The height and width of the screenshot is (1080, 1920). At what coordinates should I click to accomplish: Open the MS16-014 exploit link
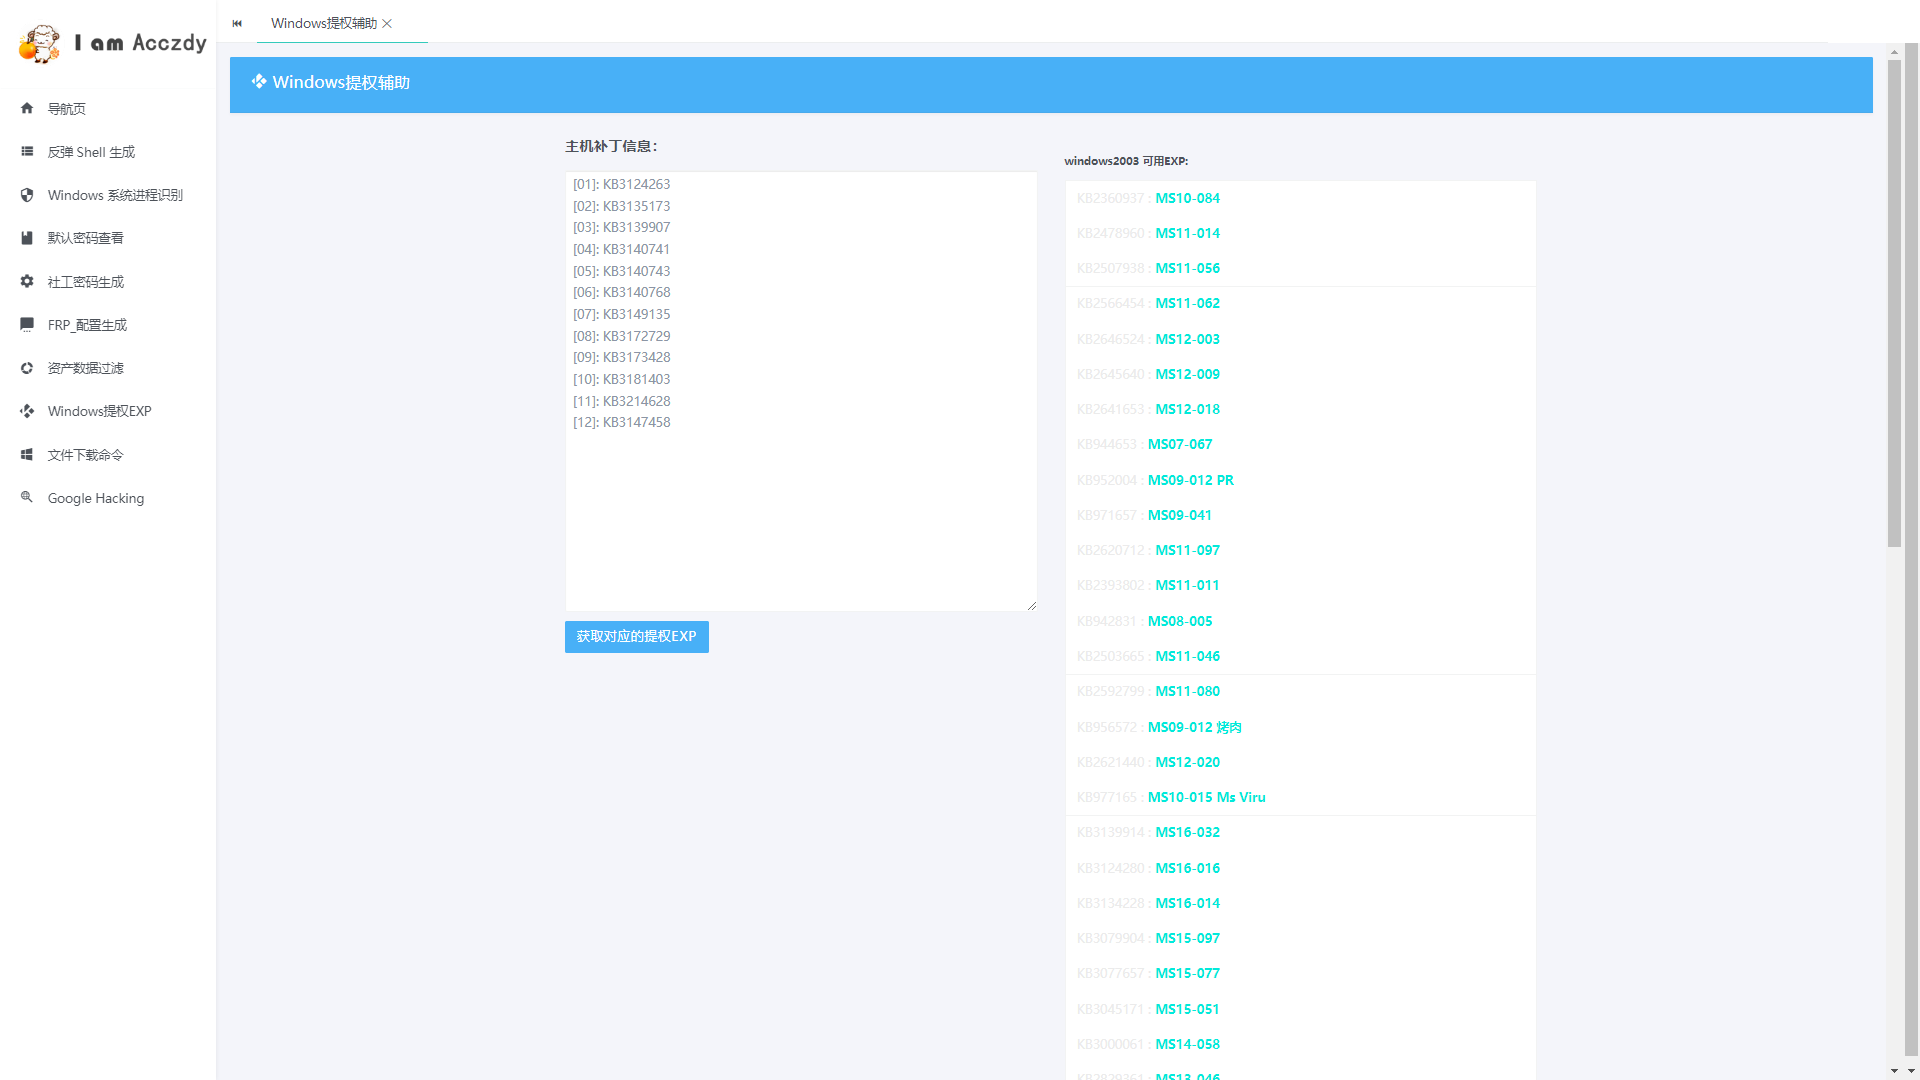1187,903
